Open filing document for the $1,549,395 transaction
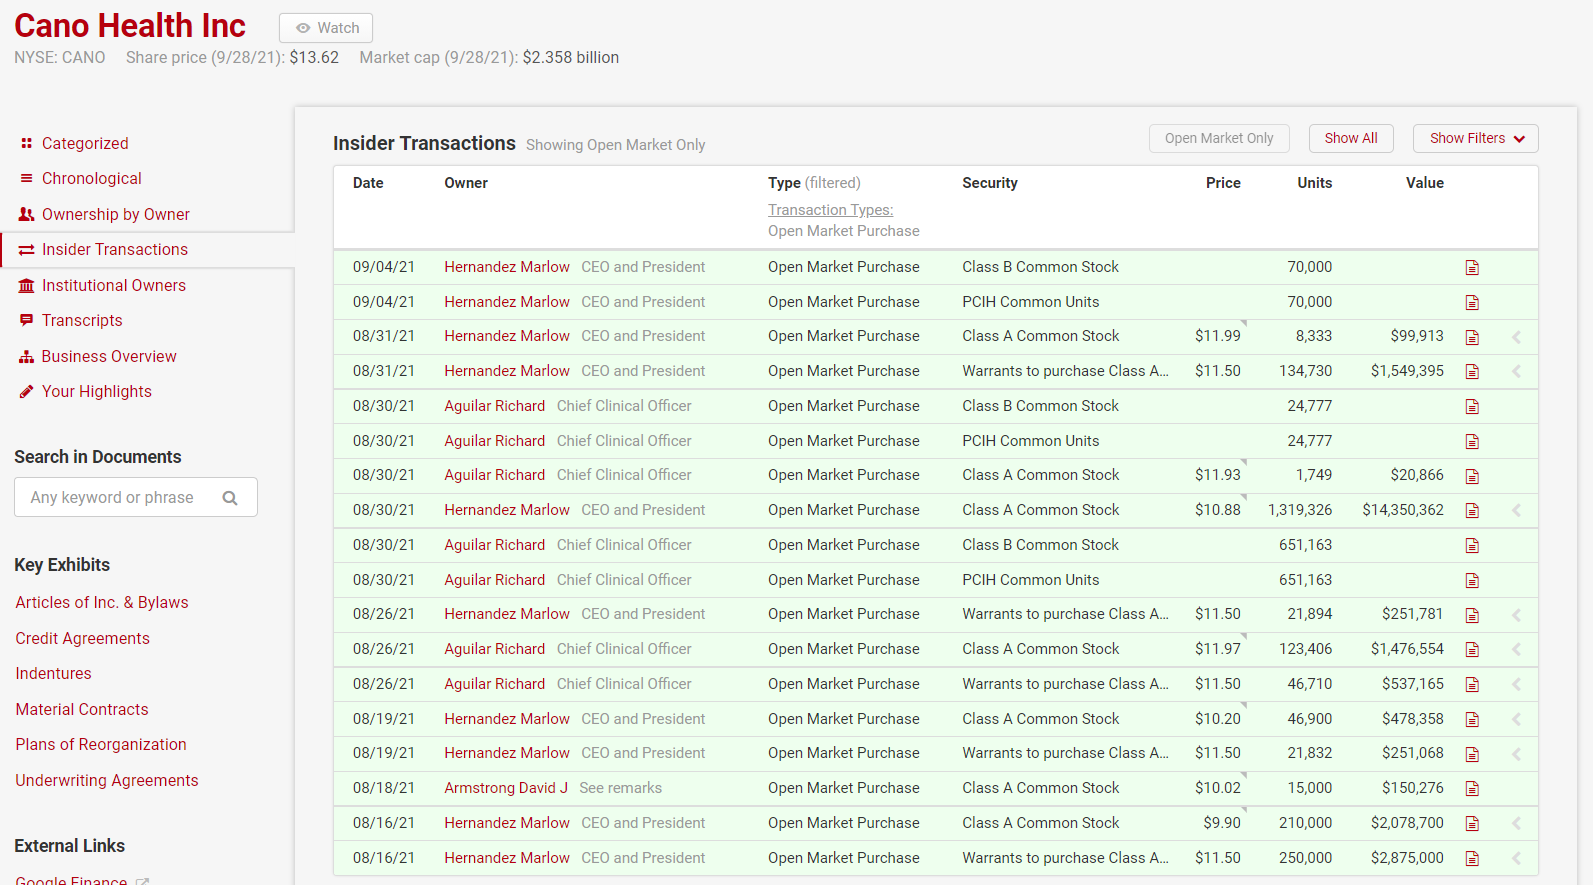Screen dimensions: 1593x885 click(1472, 371)
